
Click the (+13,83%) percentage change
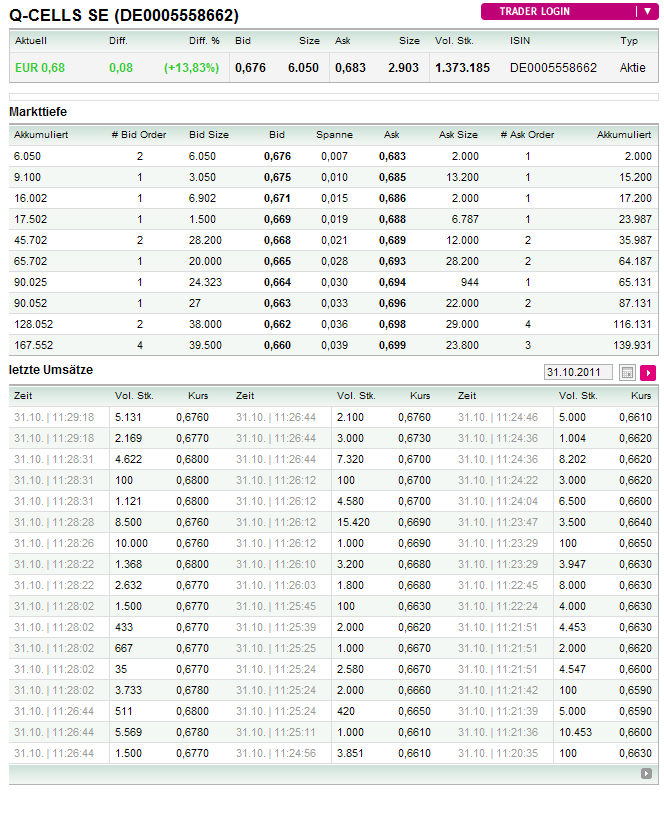[x=194, y=68]
